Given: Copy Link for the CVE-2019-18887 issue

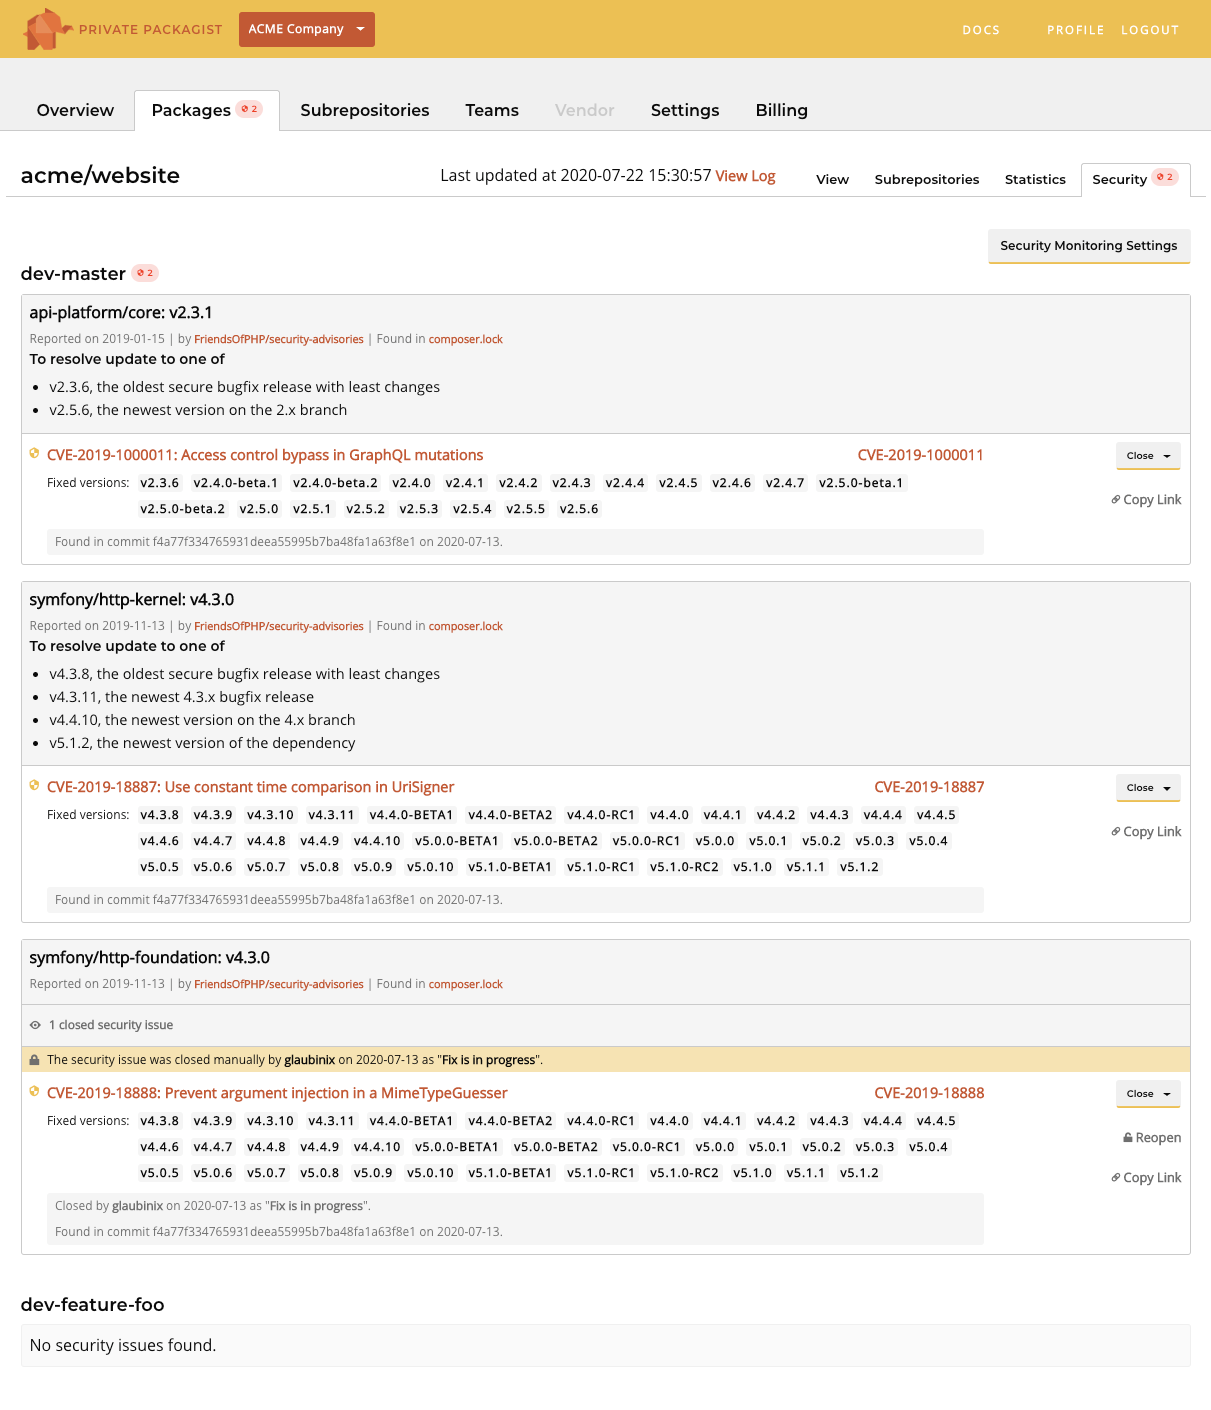Looking at the screenshot, I should point(1146,832).
